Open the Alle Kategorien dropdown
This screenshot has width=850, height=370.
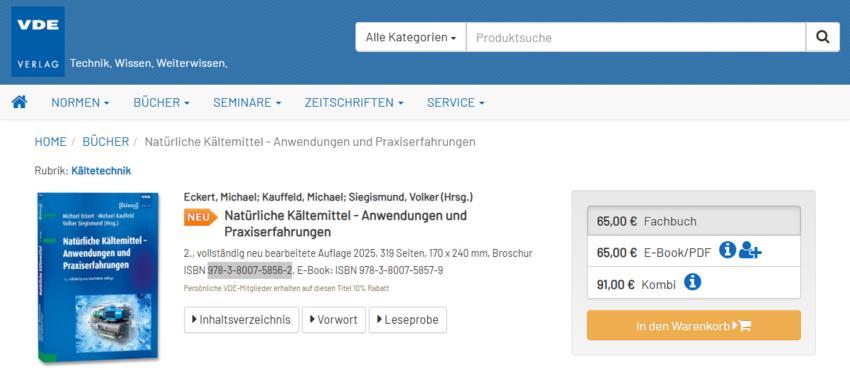410,37
